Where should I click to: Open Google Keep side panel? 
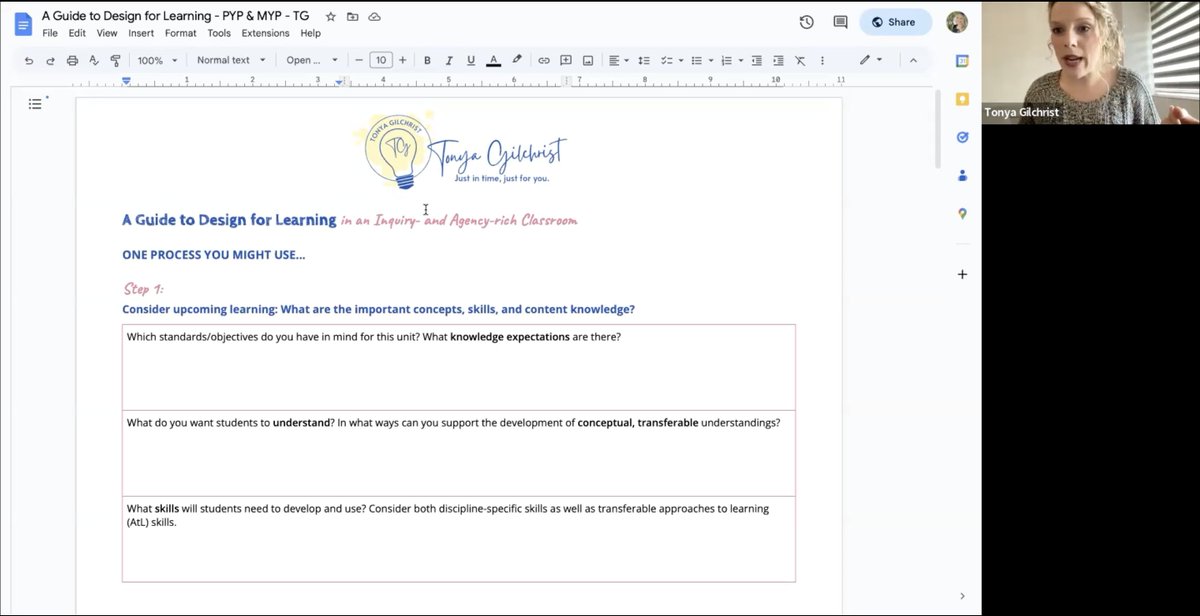pos(962,99)
